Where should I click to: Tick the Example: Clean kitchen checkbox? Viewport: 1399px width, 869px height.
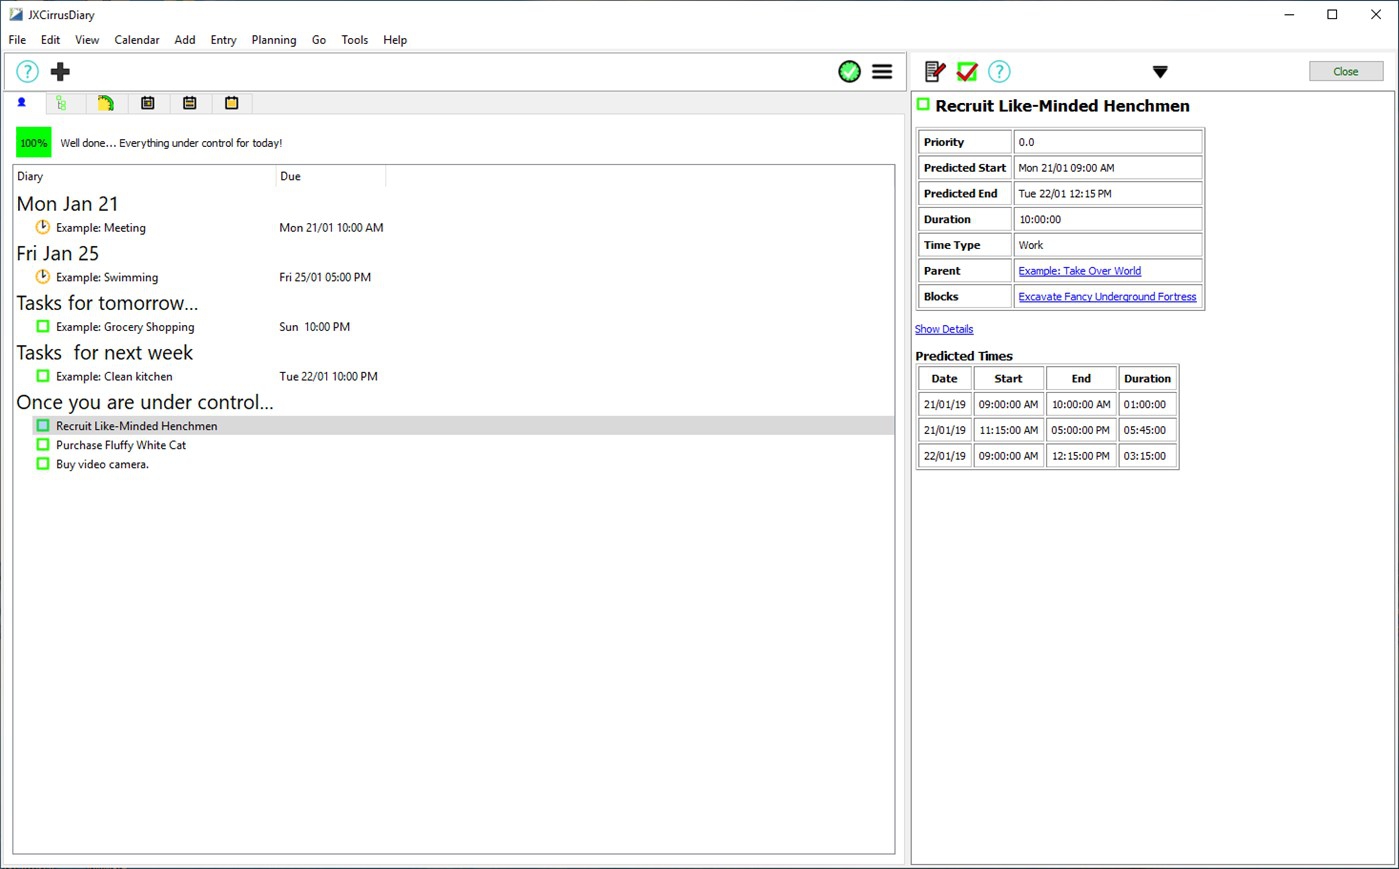point(43,376)
